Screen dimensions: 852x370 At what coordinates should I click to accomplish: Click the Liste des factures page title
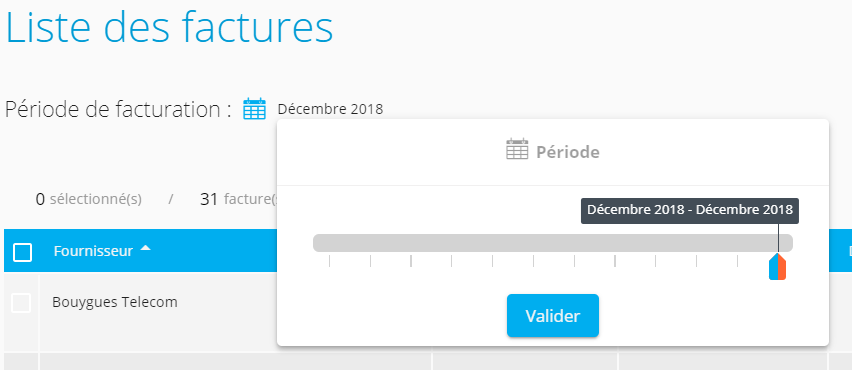tap(169, 27)
